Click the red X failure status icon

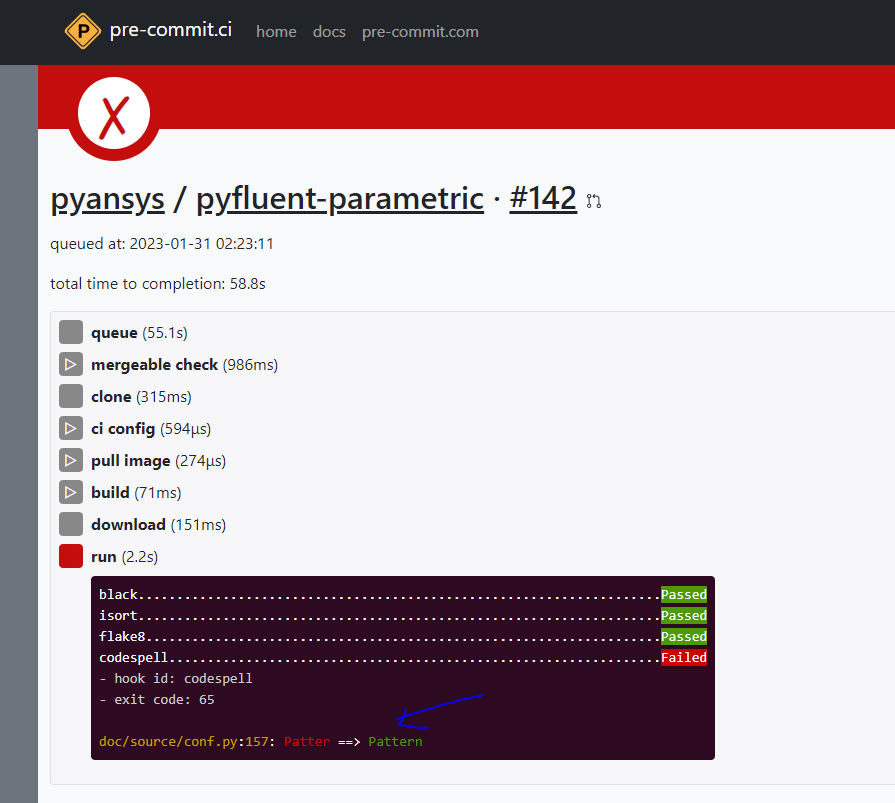(x=114, y=114)
